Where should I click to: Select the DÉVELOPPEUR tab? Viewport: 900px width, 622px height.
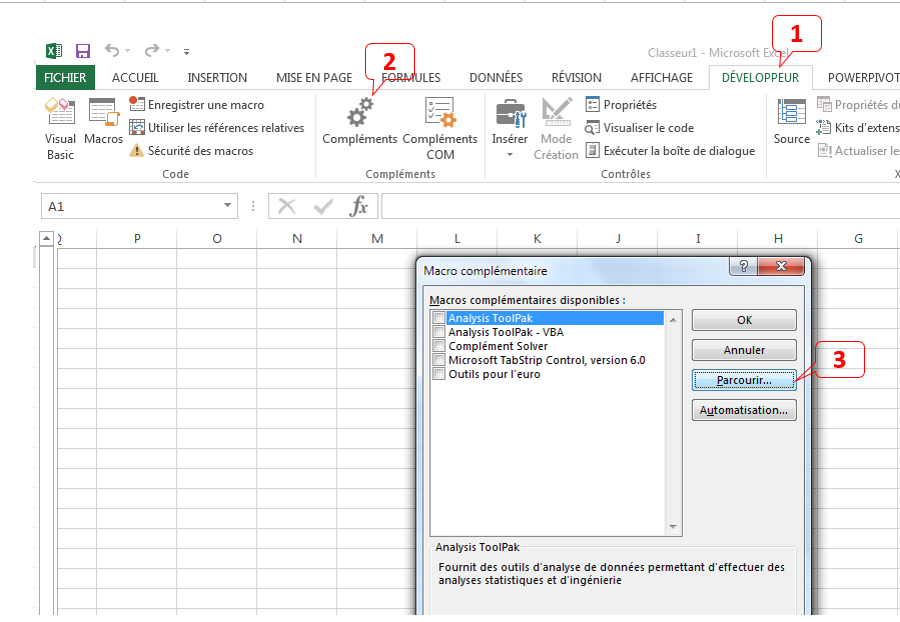coord(761,77)
